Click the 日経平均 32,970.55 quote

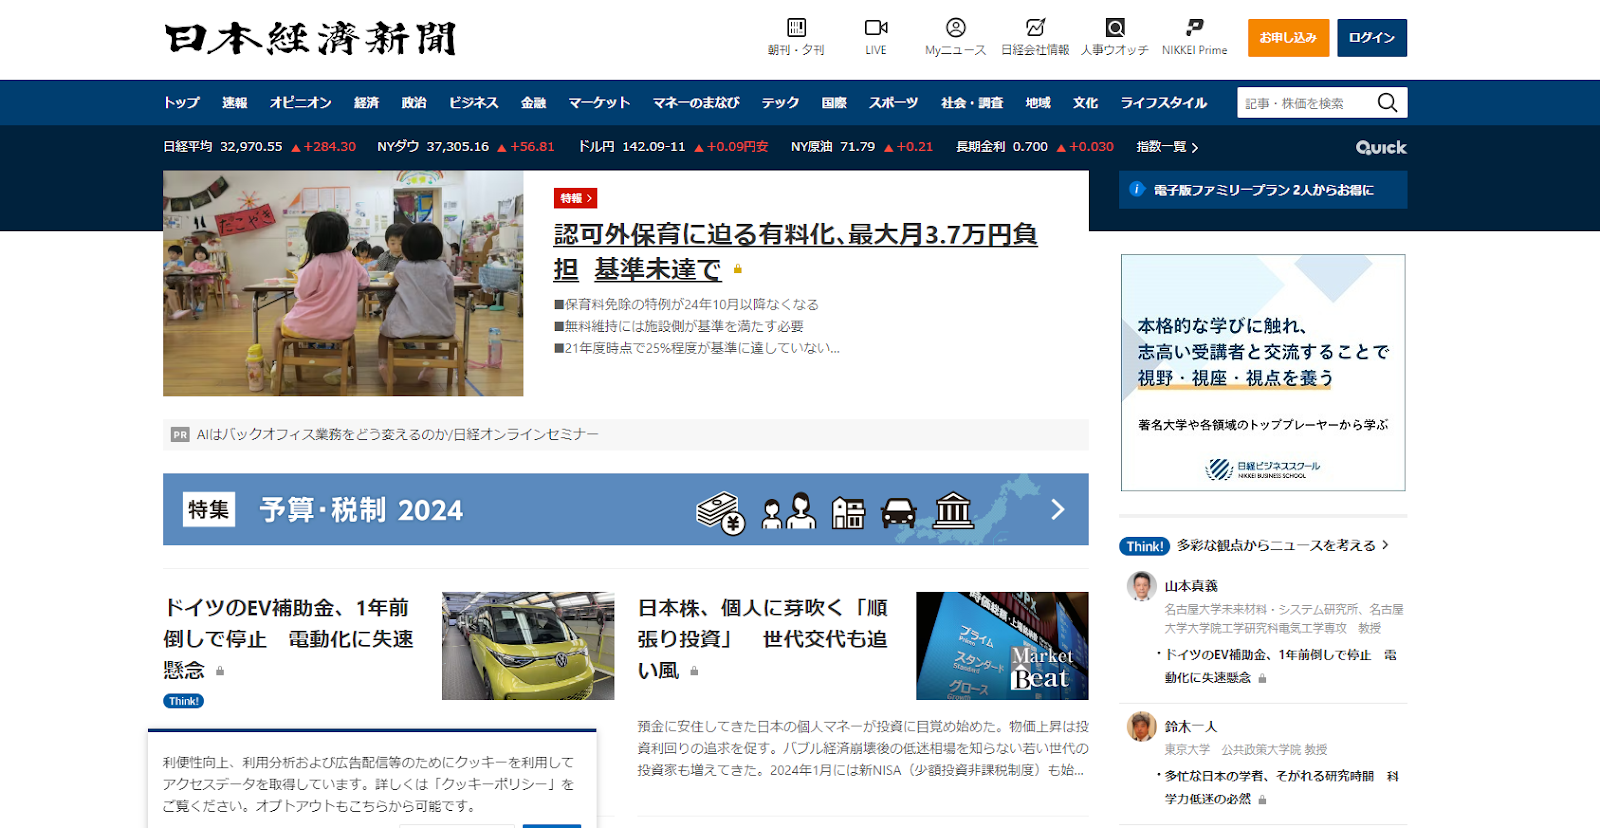[x=259, y=147]
